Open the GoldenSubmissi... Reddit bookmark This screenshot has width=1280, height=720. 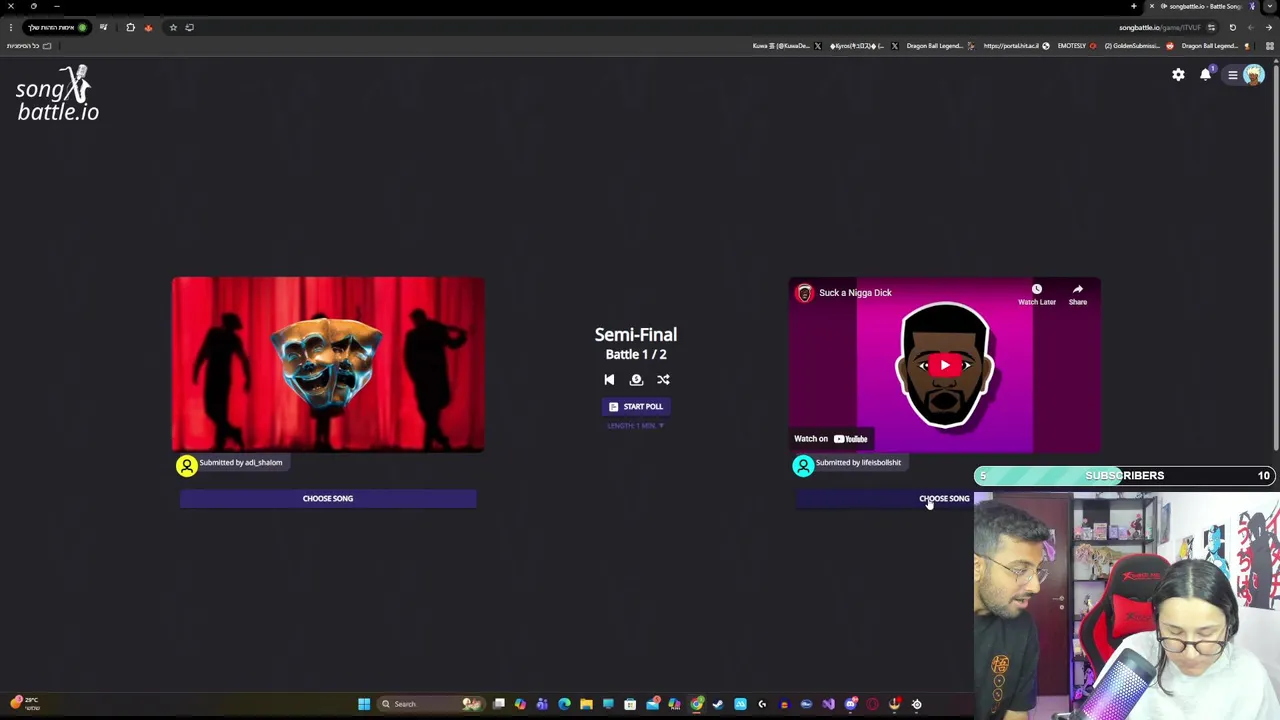point(1139,46)
